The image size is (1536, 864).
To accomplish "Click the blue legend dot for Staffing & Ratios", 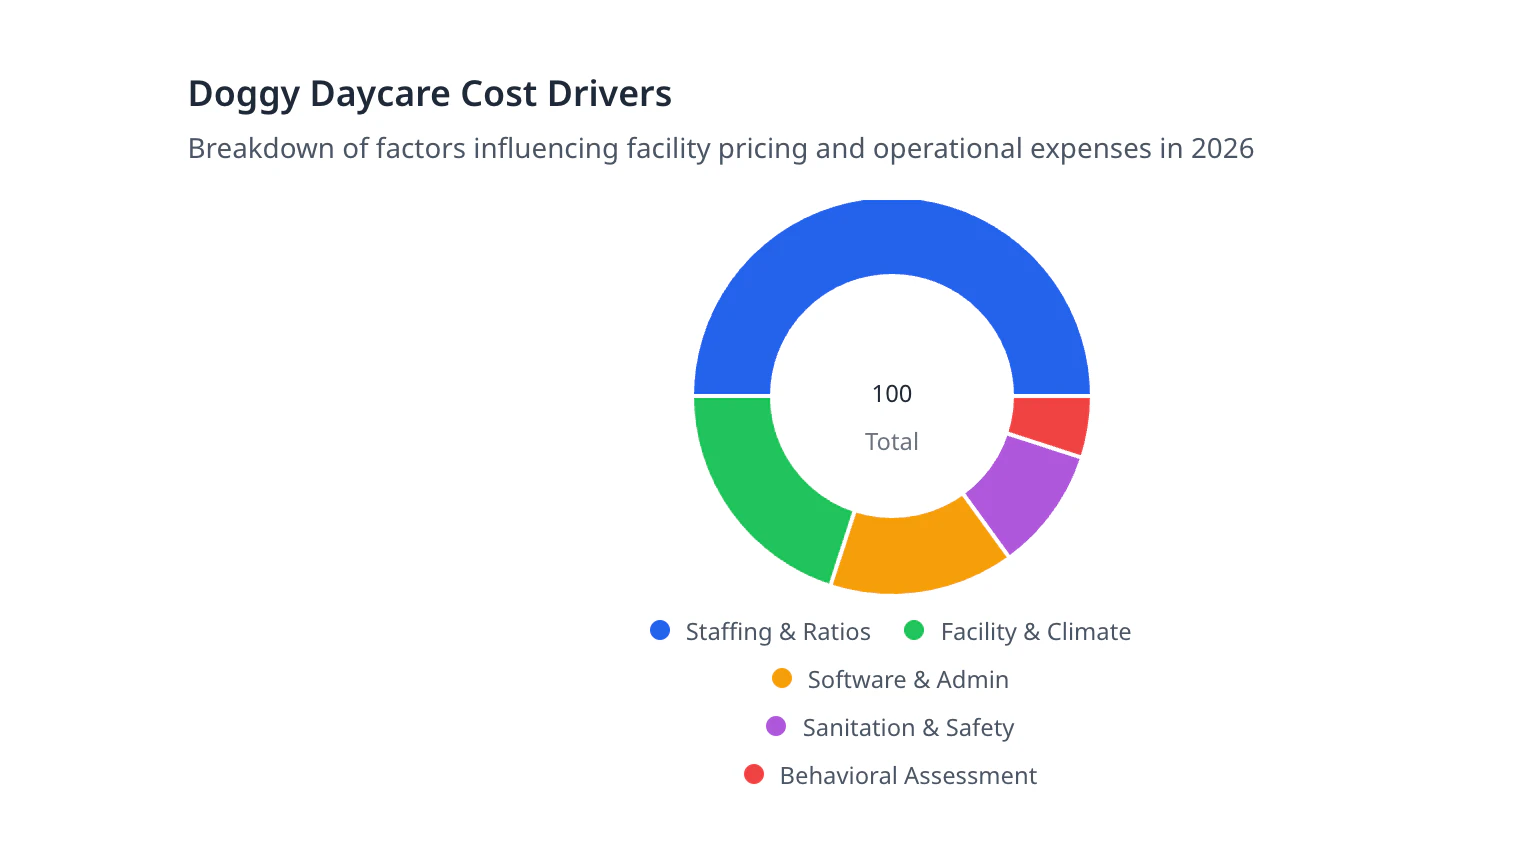I will click(x=660, y=630).
